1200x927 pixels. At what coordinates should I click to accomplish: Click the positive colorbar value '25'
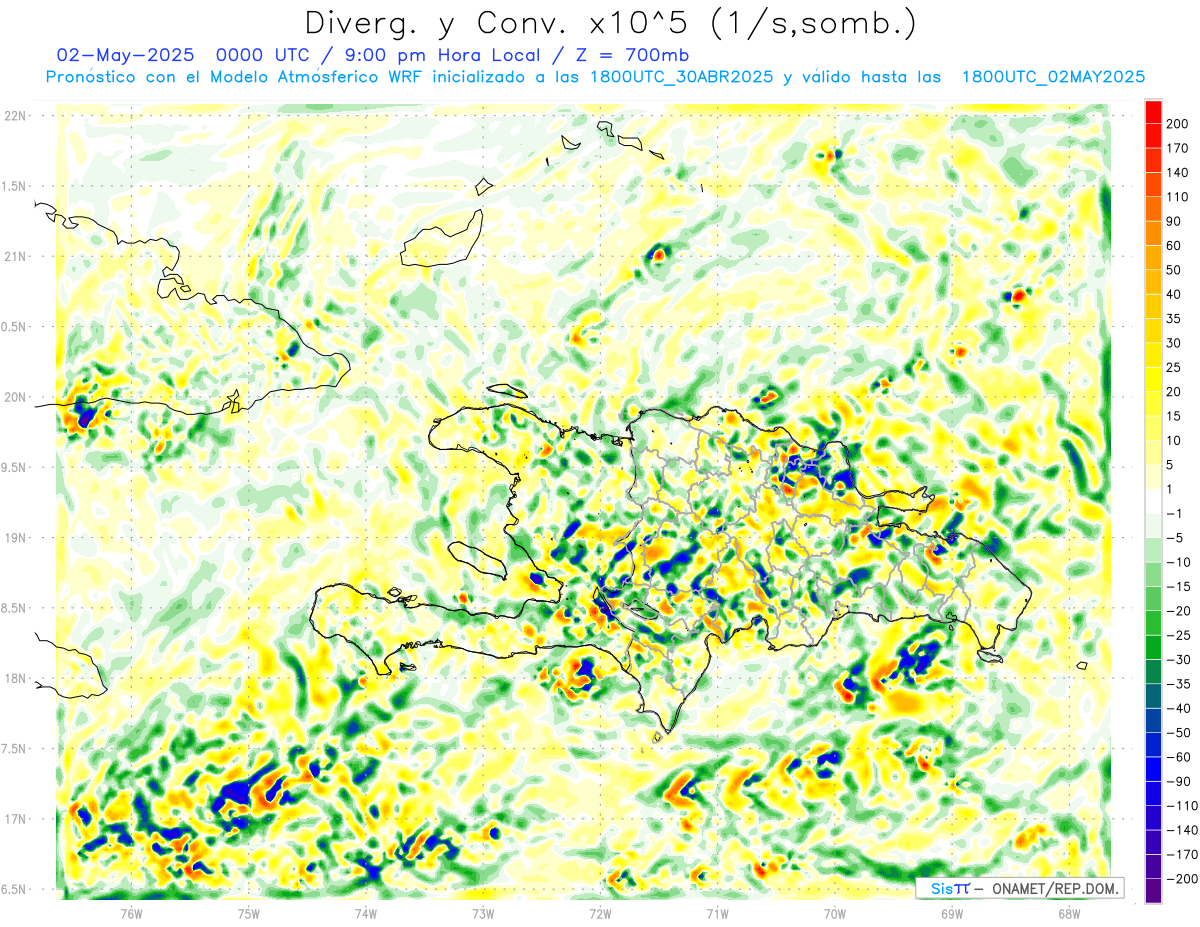click(1174, 367)
